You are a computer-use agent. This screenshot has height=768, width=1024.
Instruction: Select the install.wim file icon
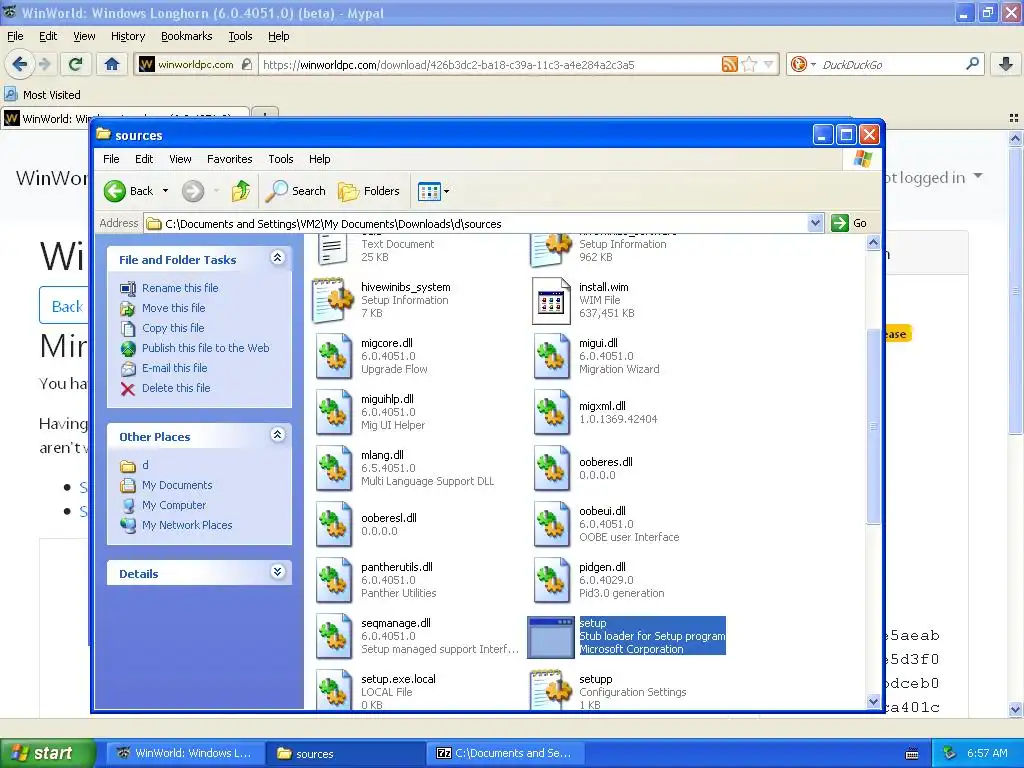click(x=551, y=300)
